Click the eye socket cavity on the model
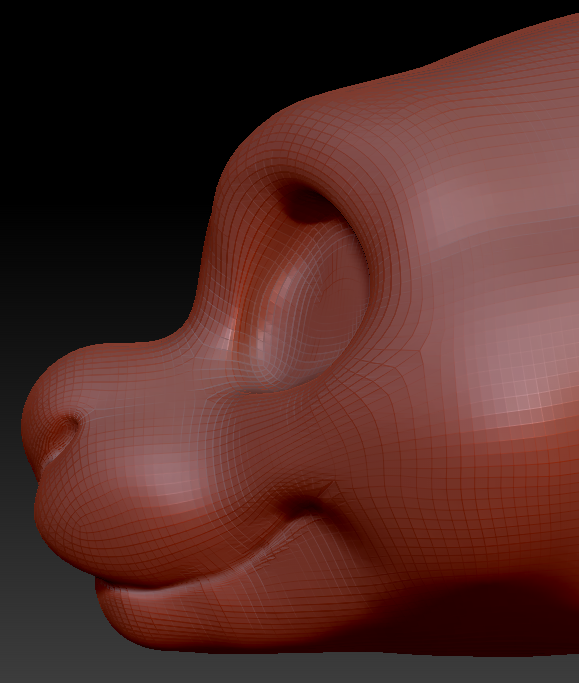Viewport: 579px width, 683px height. tap(305, 283)
